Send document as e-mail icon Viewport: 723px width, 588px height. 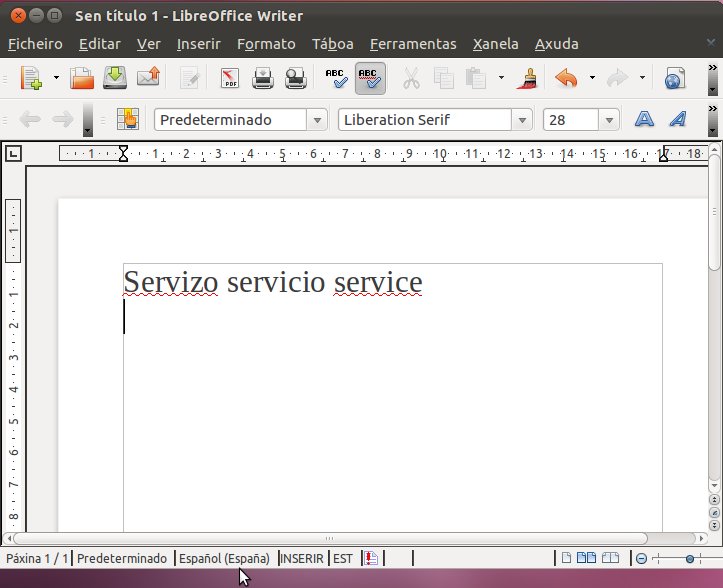(x=148, y=78)
